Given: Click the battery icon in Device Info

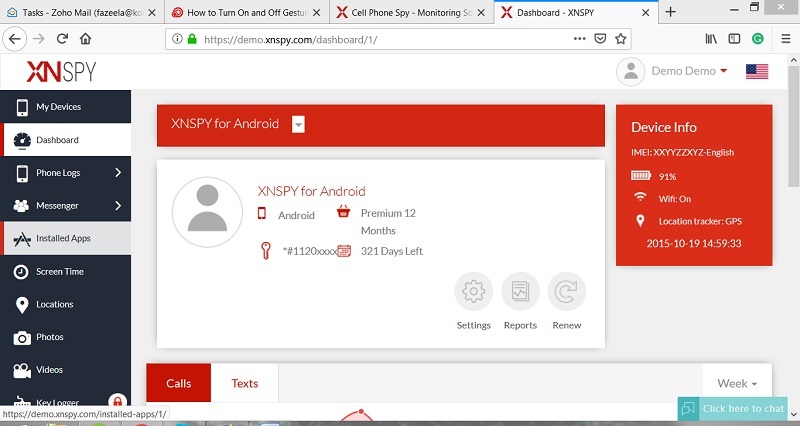Looking at the screenshot, I should click(x=640, y=176).
